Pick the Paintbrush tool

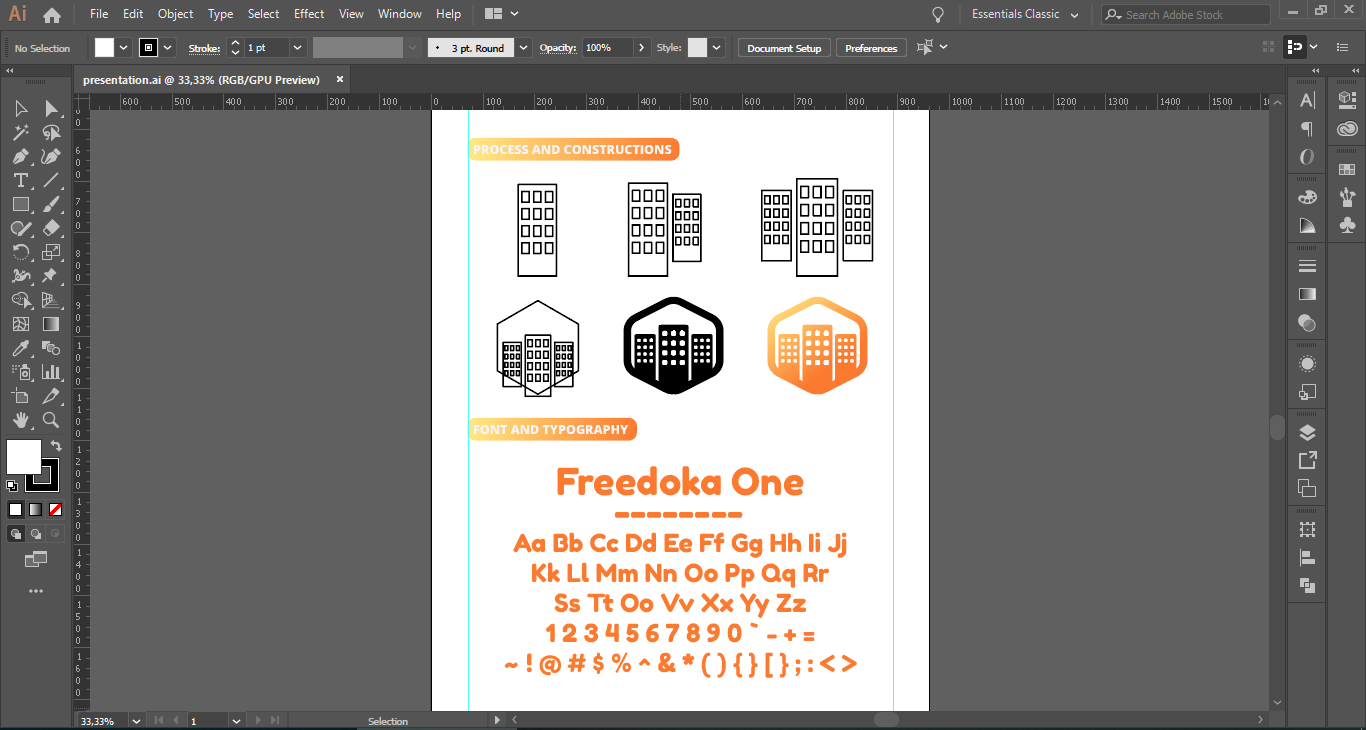tap(51, 204)
